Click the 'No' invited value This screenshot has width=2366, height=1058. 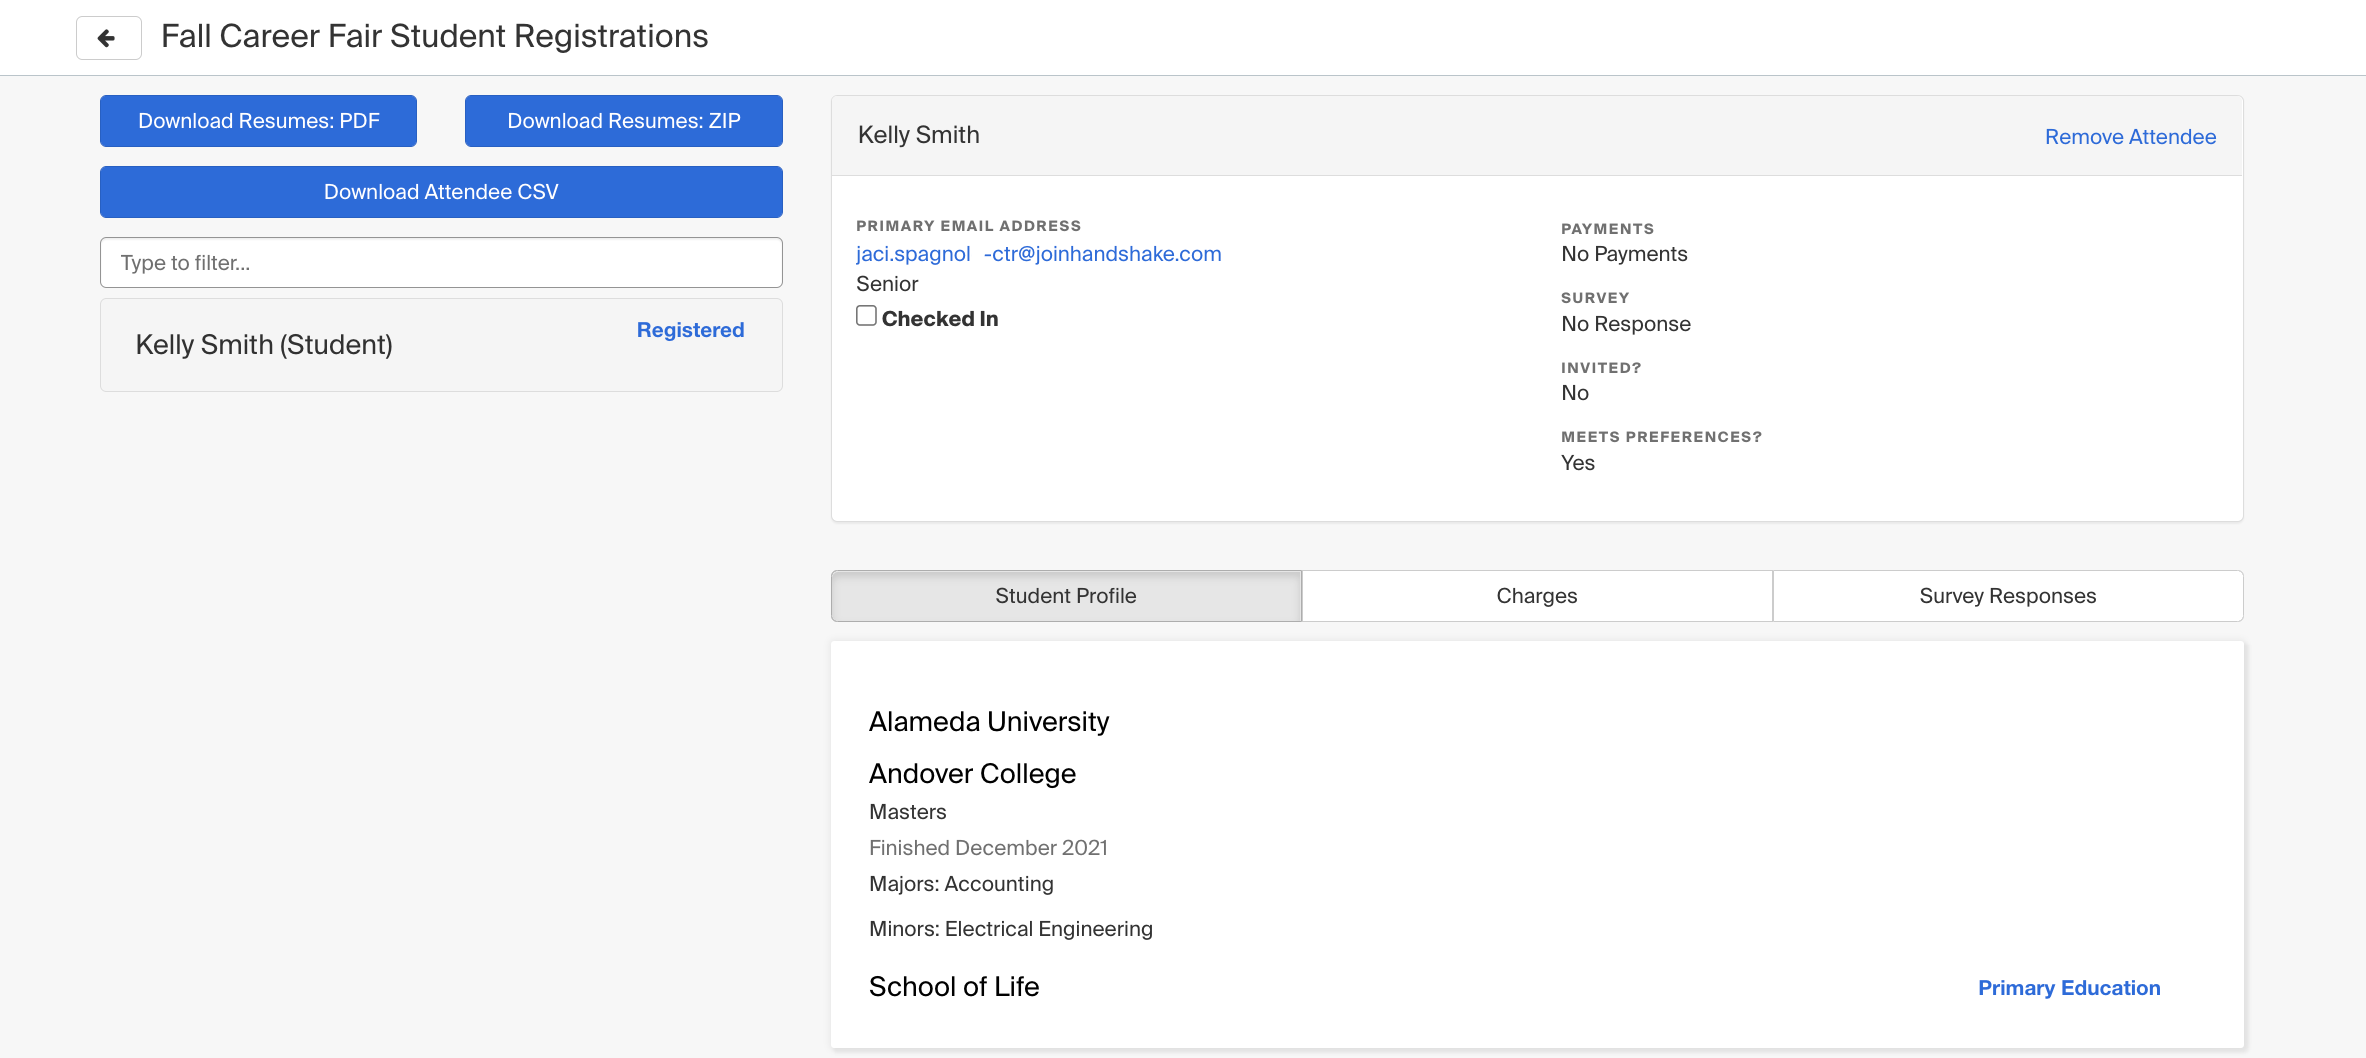pyautogui.click(x=1574, y=393)
